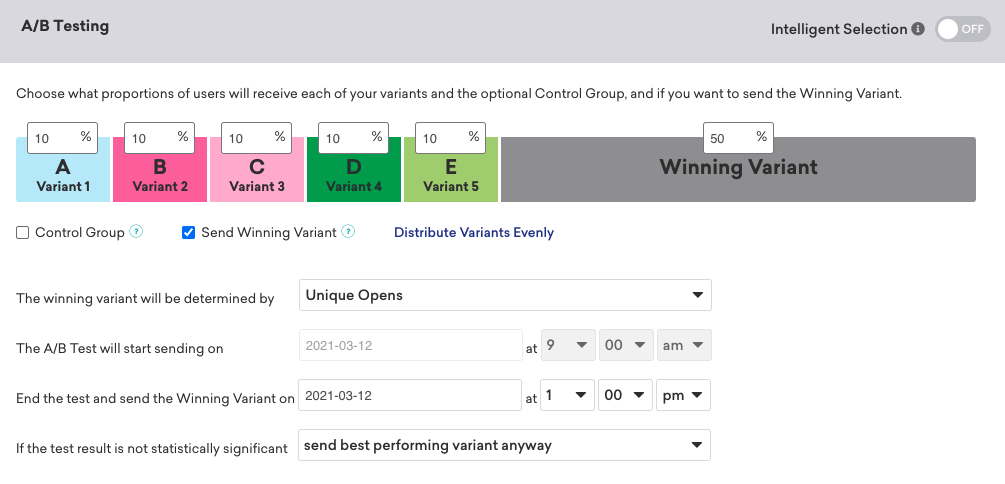
Task: Open the start am/pm dropdown
Action: [x=684, y=345]
